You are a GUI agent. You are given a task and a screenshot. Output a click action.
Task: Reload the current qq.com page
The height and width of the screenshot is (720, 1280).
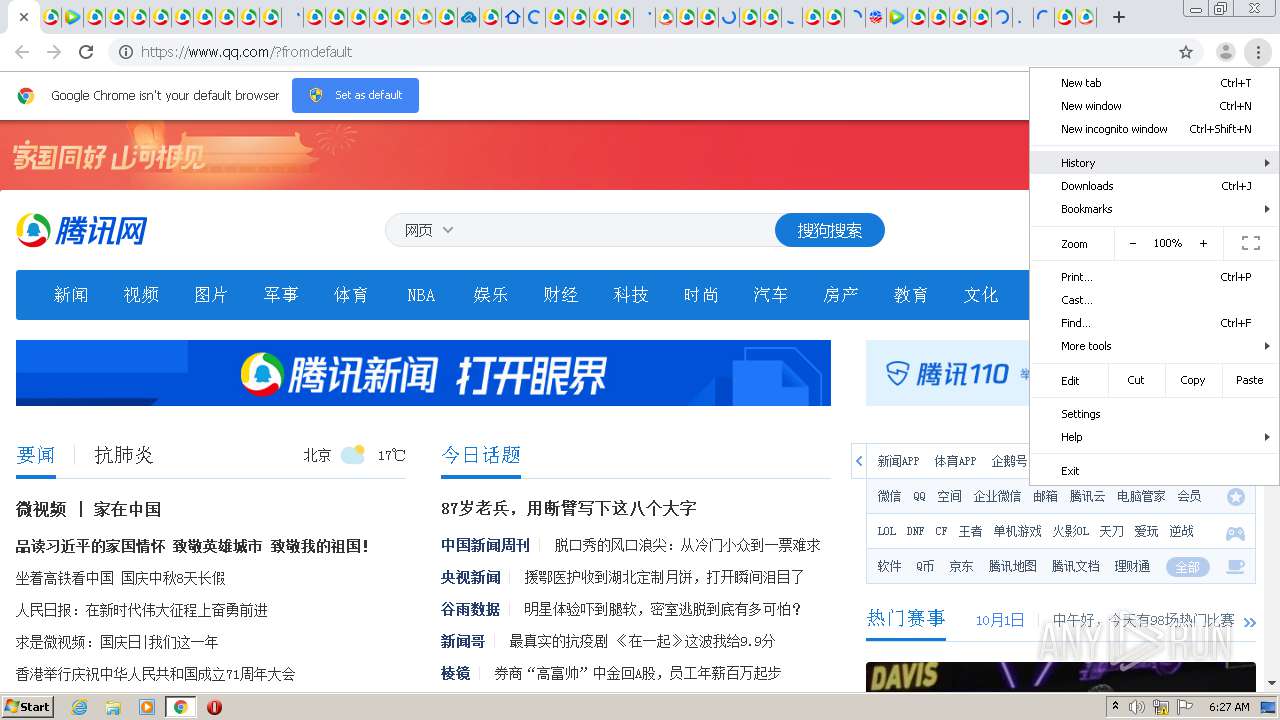coord(86,52)
